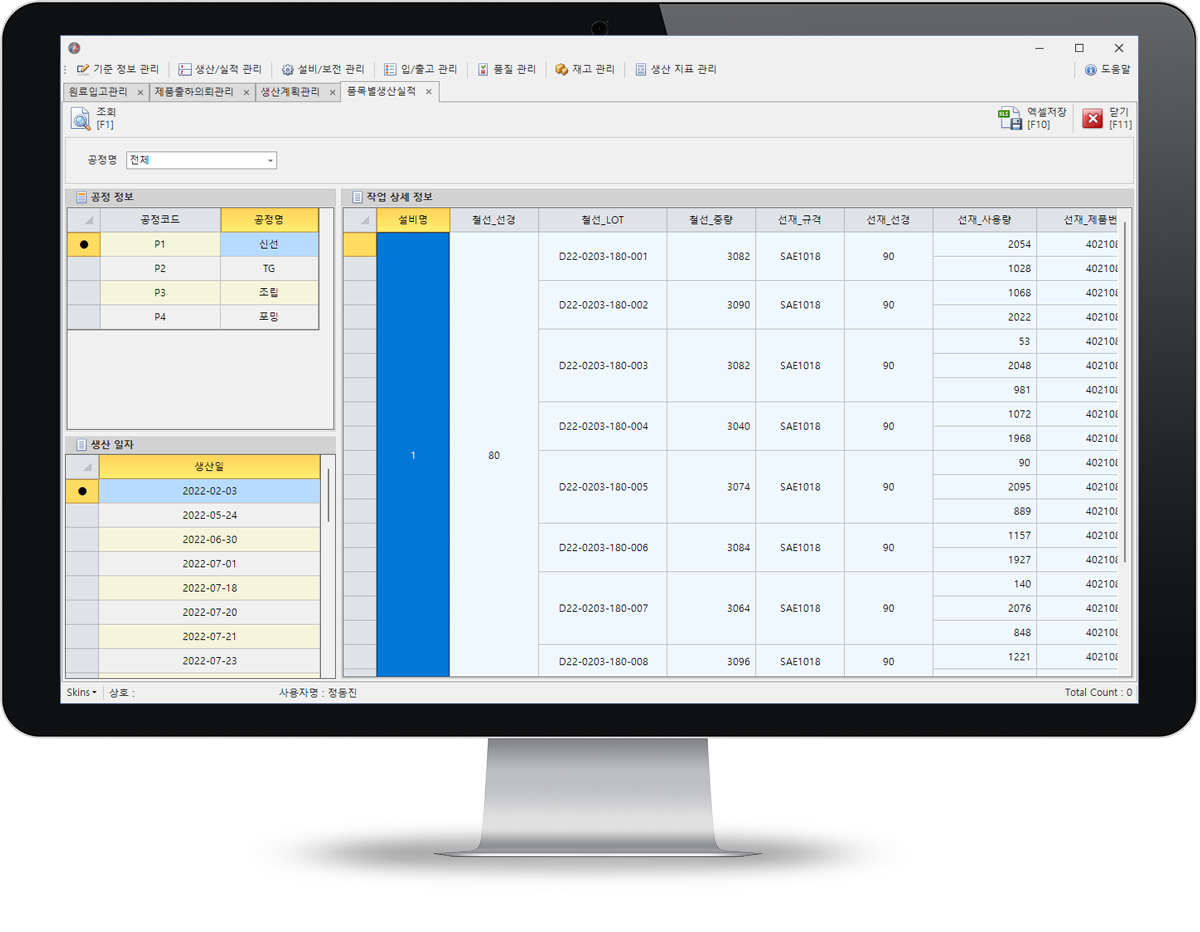Click the red 닫기 close icon

(1093, 119)
